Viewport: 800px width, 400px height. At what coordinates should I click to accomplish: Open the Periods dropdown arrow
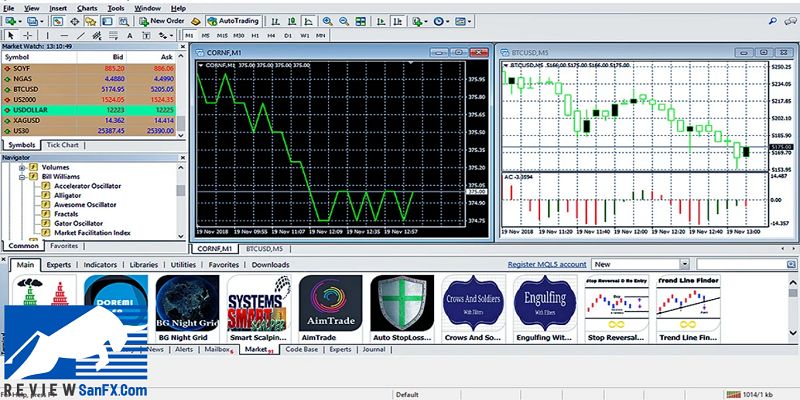tap(447, 21)
